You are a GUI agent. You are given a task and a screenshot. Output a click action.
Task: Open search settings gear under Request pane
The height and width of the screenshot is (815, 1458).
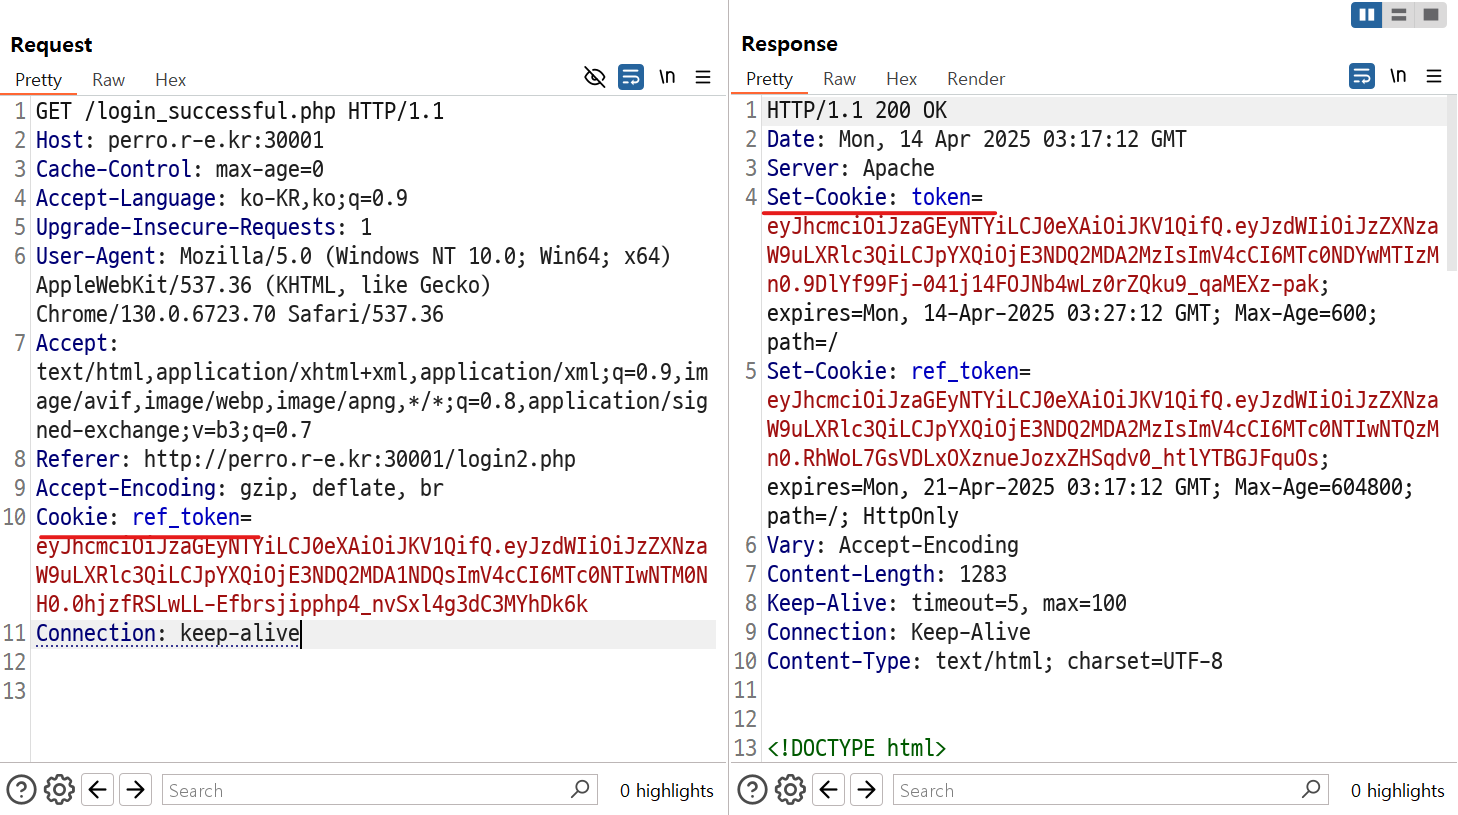[x=59, y=790]
